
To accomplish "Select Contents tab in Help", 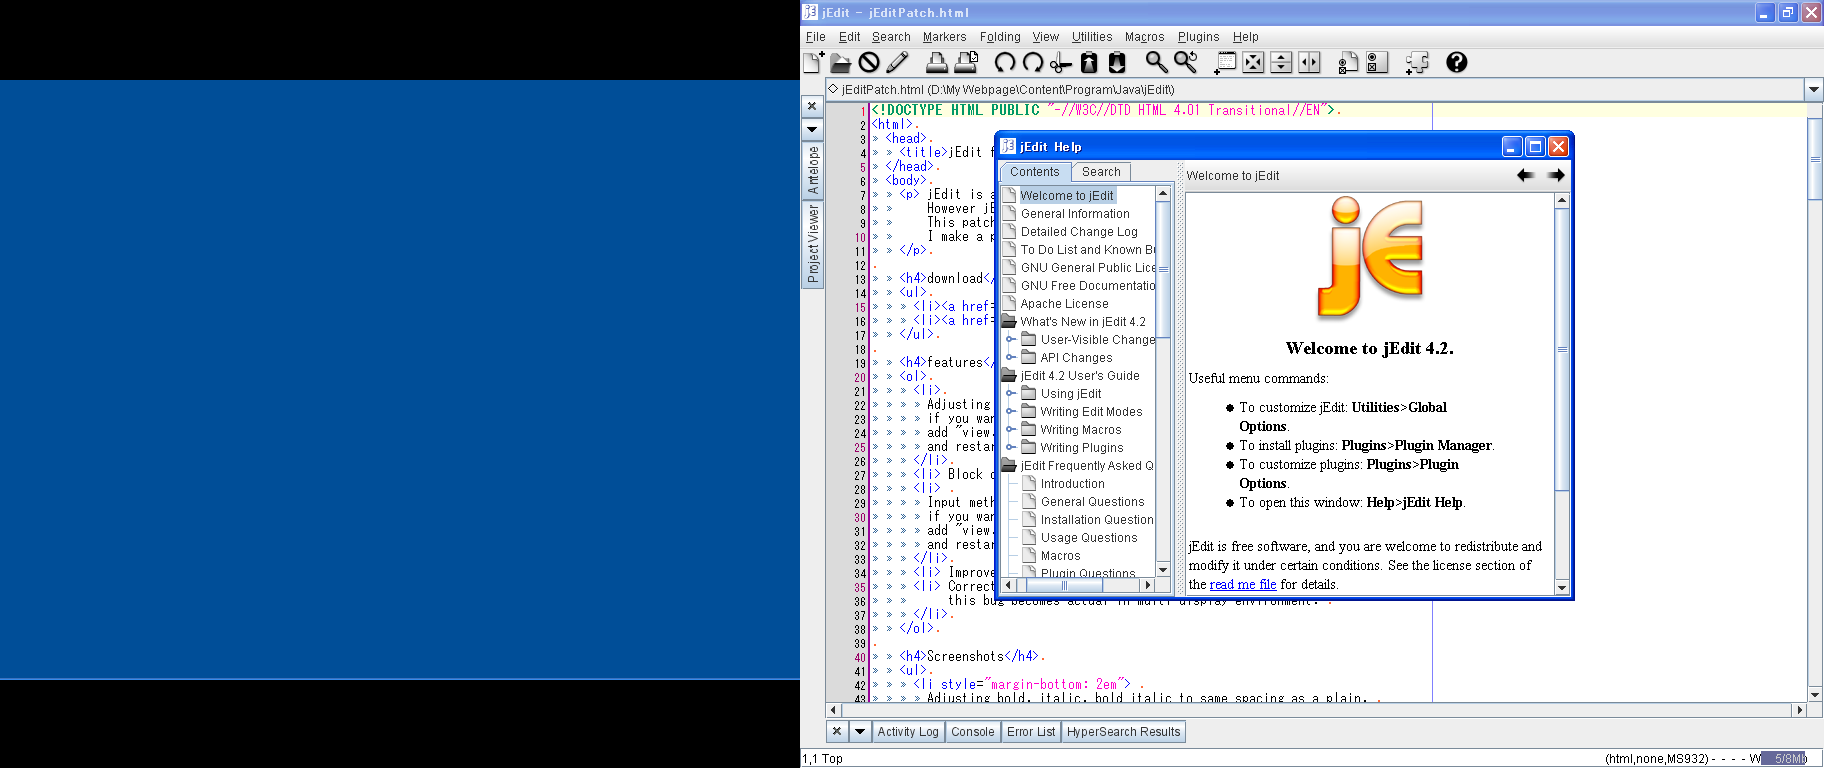I will click(1034, 172).
